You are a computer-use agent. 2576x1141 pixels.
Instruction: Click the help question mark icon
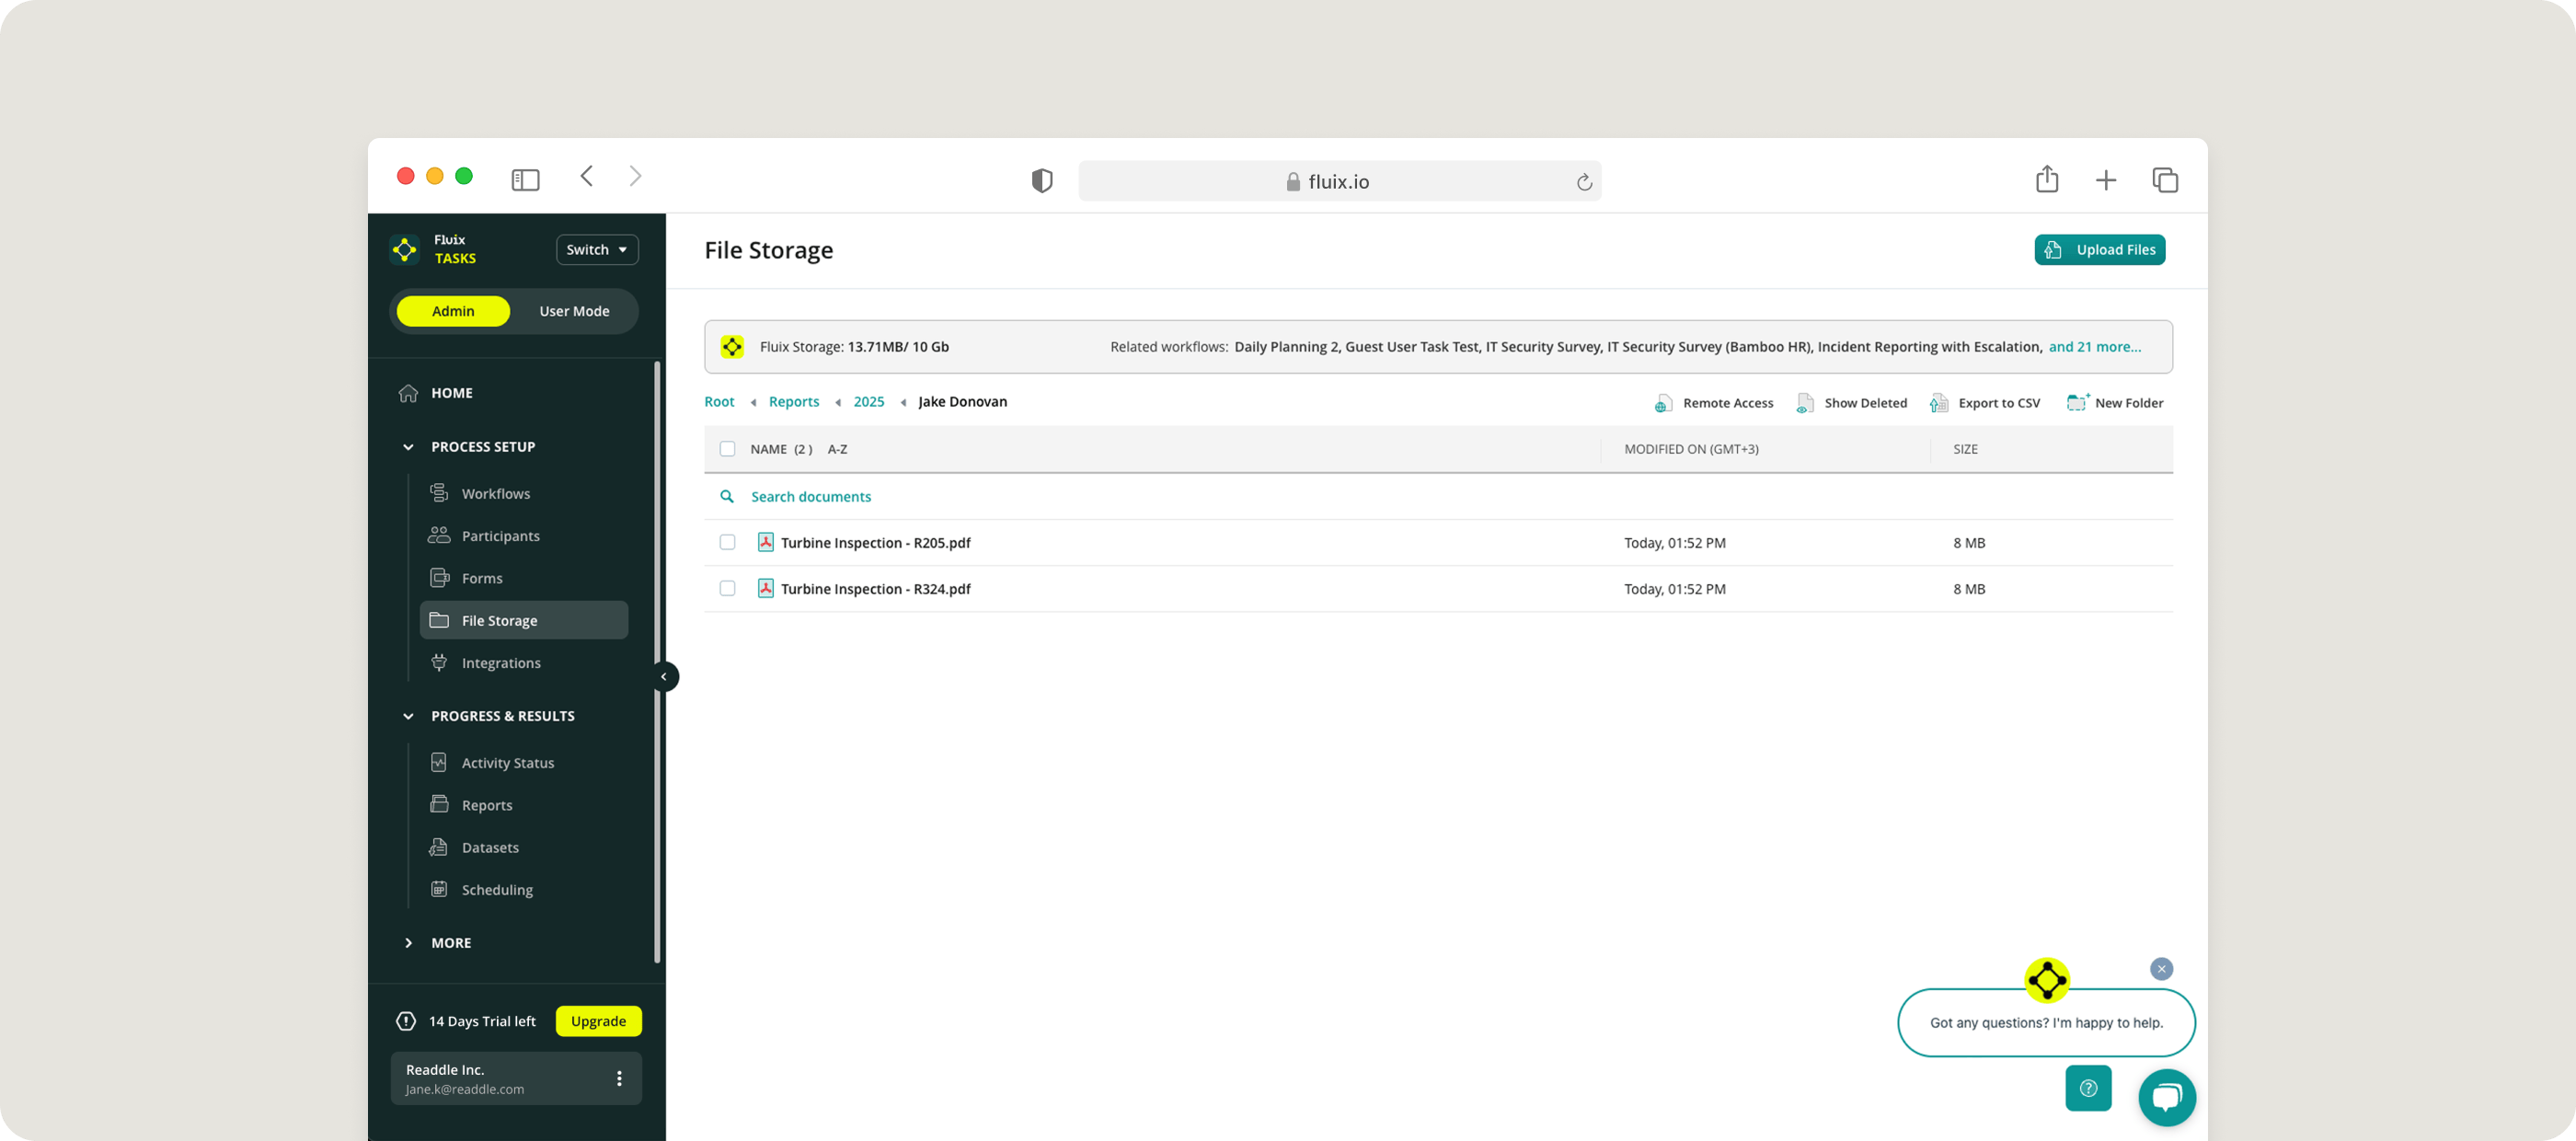(2088, 1088)
